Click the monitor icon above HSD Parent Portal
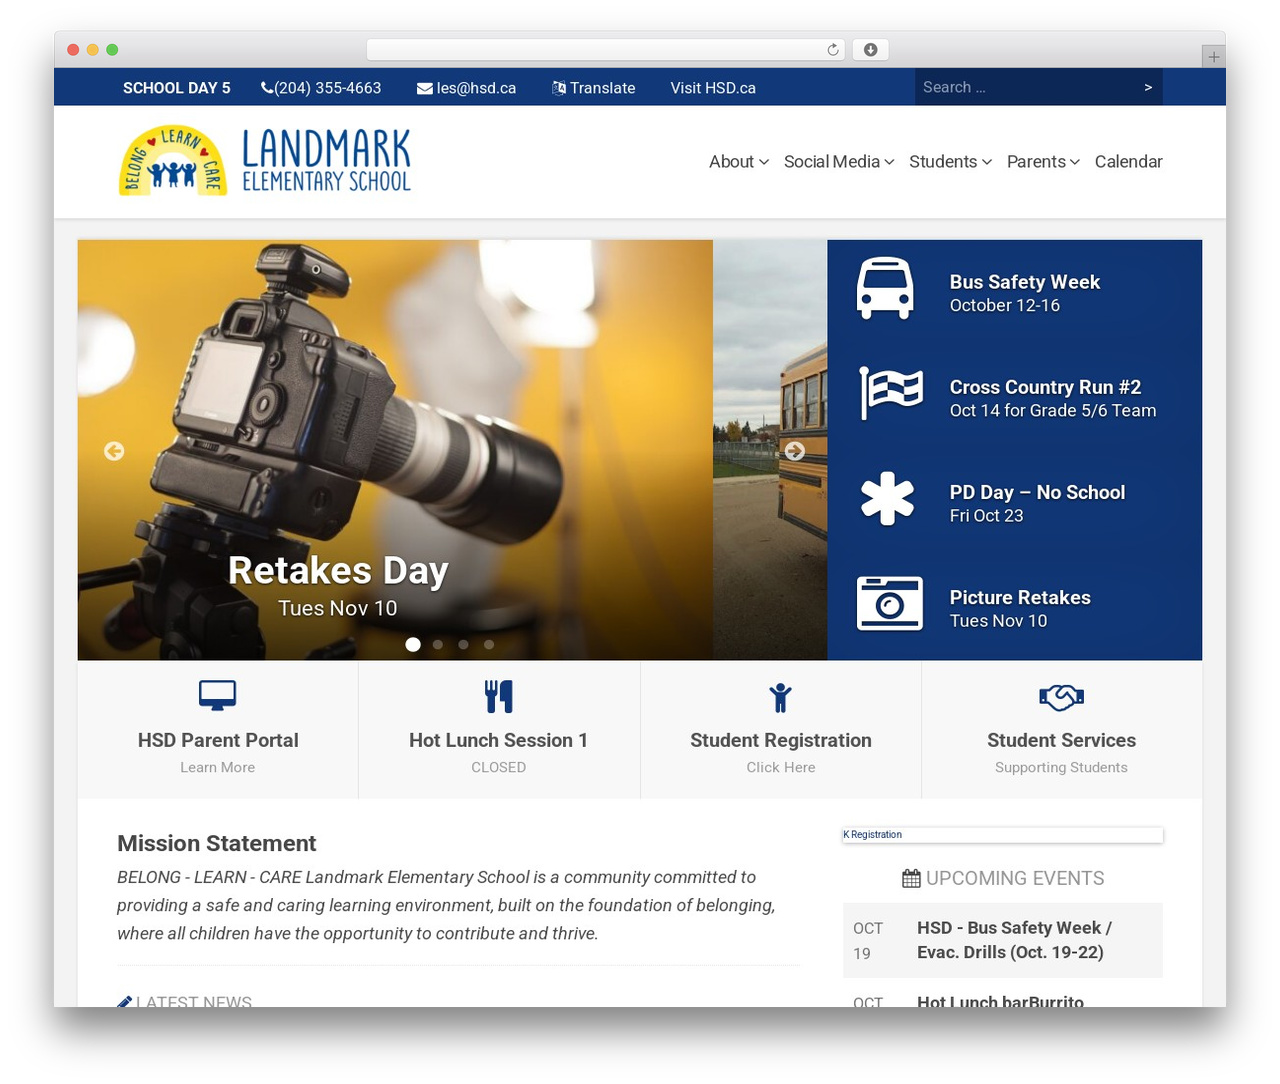This screenshot has height=1084, width=1280. [217, 695]
